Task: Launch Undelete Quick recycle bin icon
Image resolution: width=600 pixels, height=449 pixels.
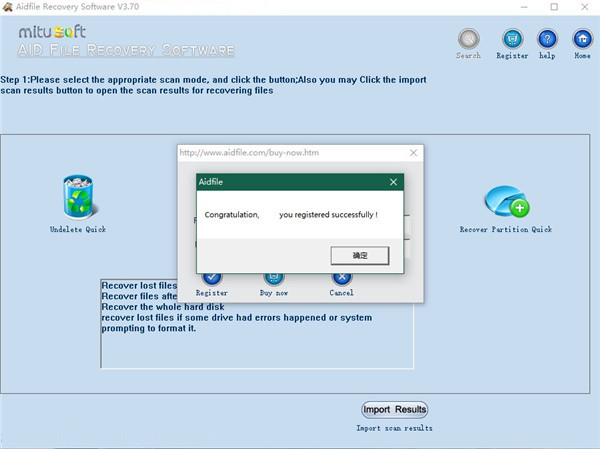Action: point(78,197)
